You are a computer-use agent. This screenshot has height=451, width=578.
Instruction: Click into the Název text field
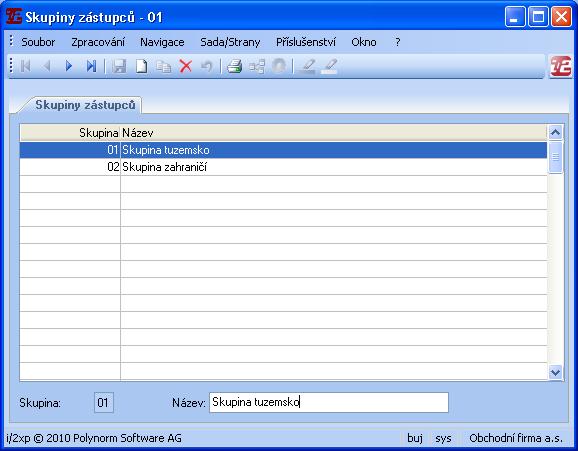tap(329, 402)
